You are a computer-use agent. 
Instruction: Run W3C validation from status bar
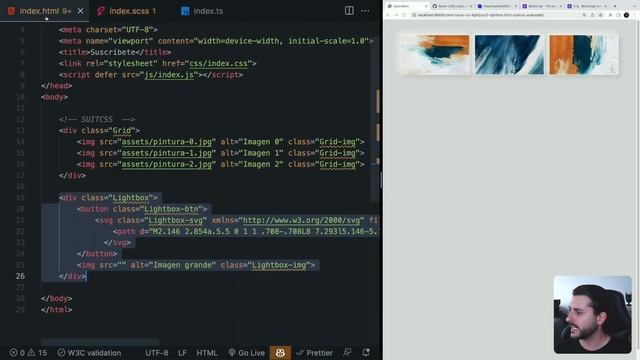[89, 353]
